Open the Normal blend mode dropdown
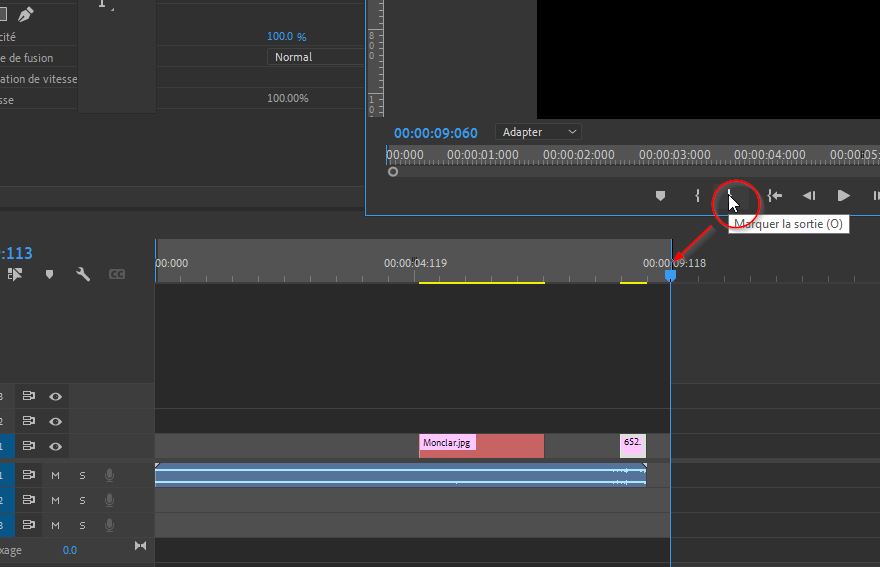The image size is (880, 567). pos(315,57)
